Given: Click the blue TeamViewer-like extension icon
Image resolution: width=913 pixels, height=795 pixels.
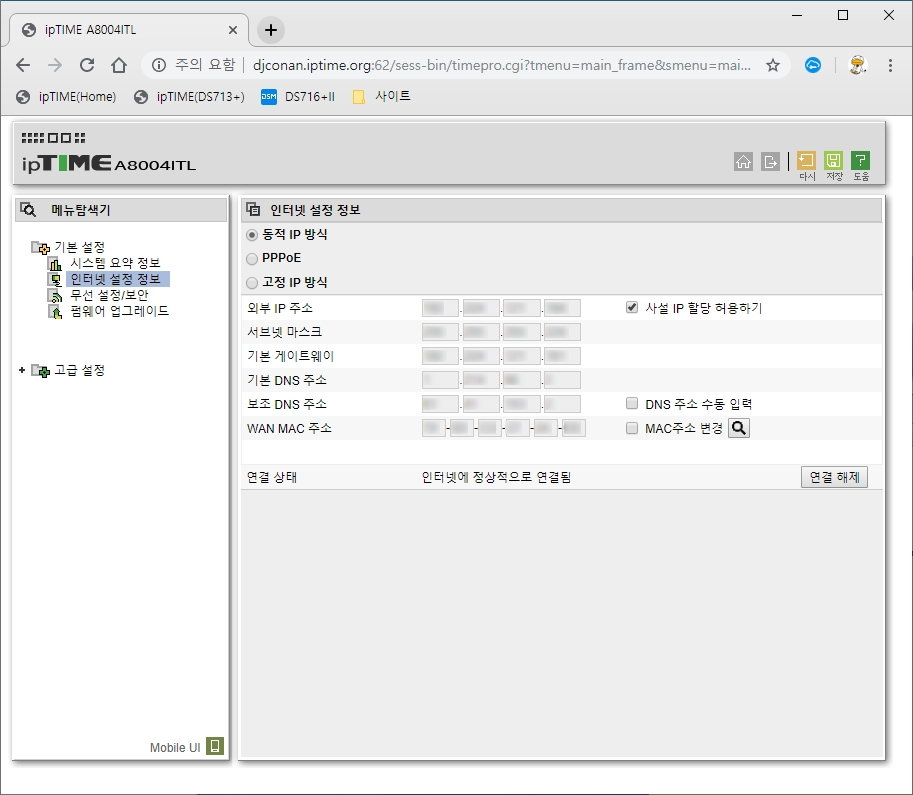Looking at the screenshot, I should [813, 65].
